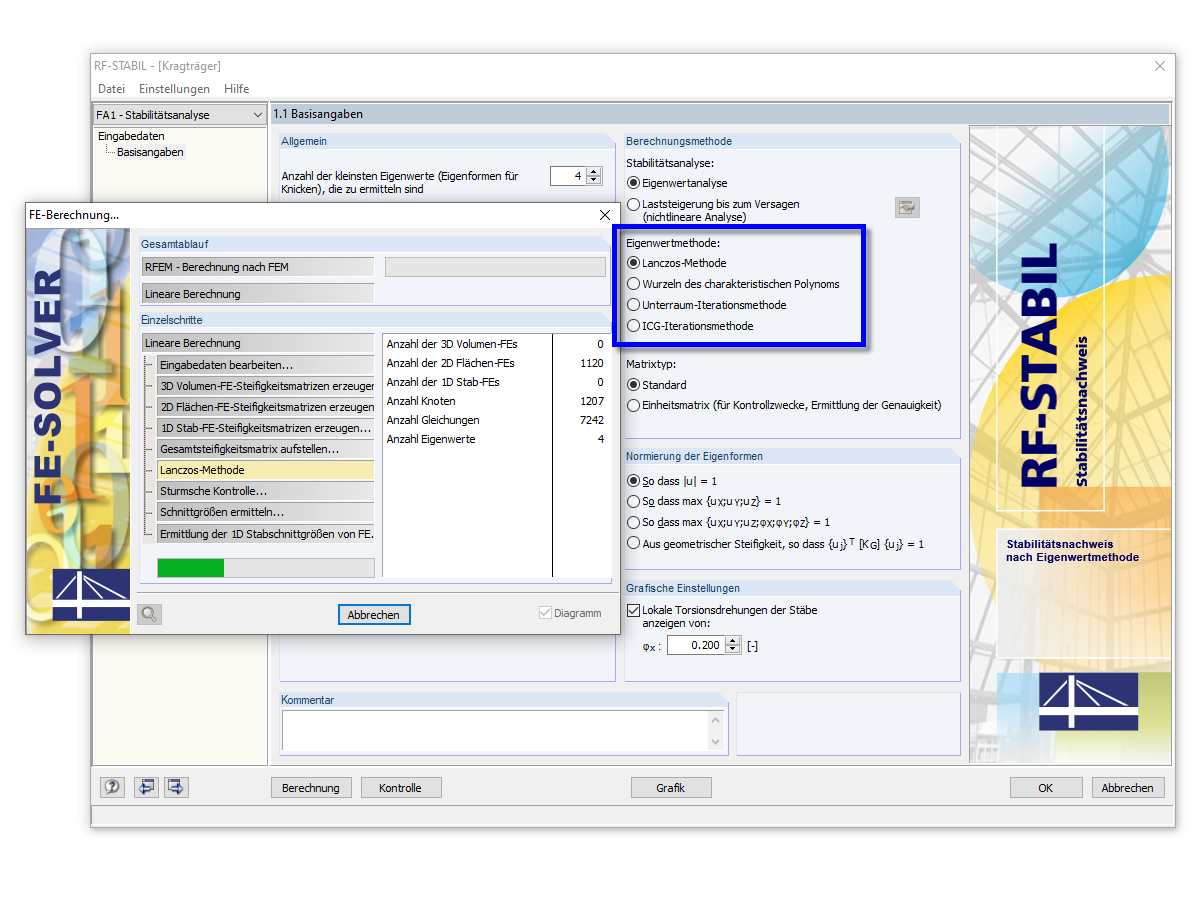Toggle Diagramm checkbox in FE-Berechnung
The width and height of the screenshot is (1200, 900).
click(545, 614)
